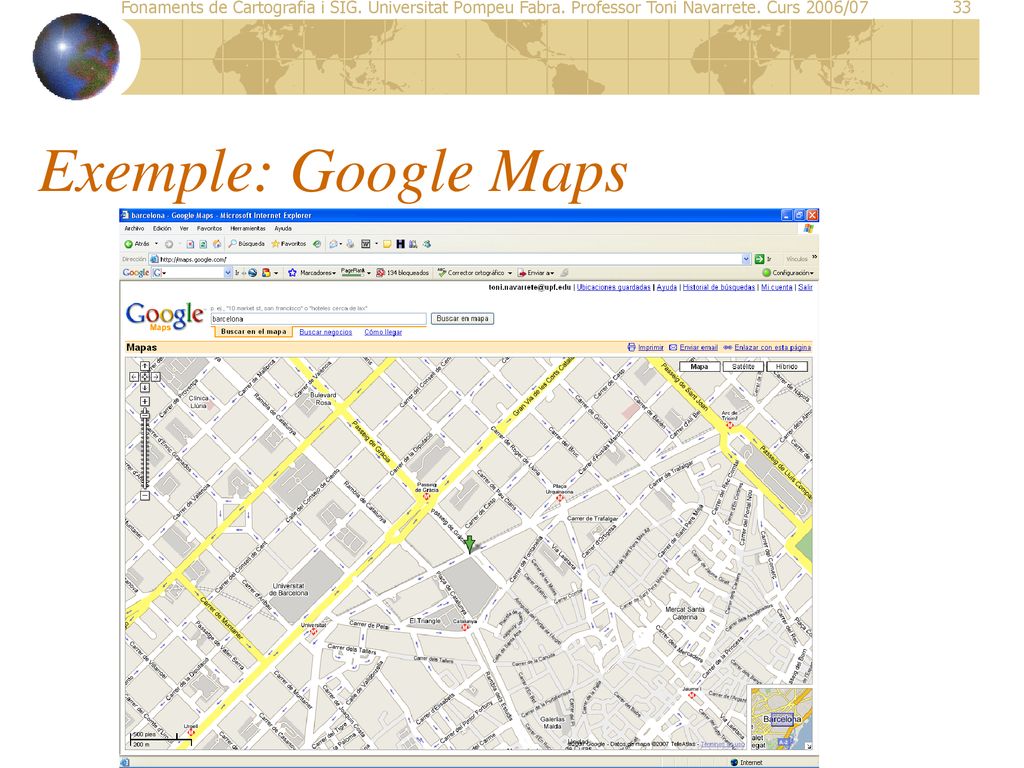This screenshot has height=768, width=1024.
Task: Click the Ir go arrow button
Action: pos(760,259)
